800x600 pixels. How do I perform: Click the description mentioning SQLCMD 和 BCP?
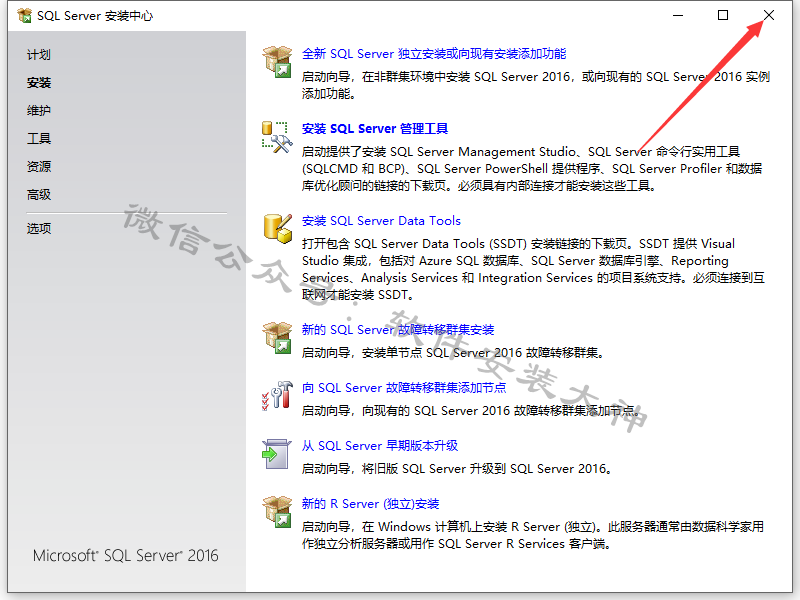pyautogui.click(x=532, y=169)
